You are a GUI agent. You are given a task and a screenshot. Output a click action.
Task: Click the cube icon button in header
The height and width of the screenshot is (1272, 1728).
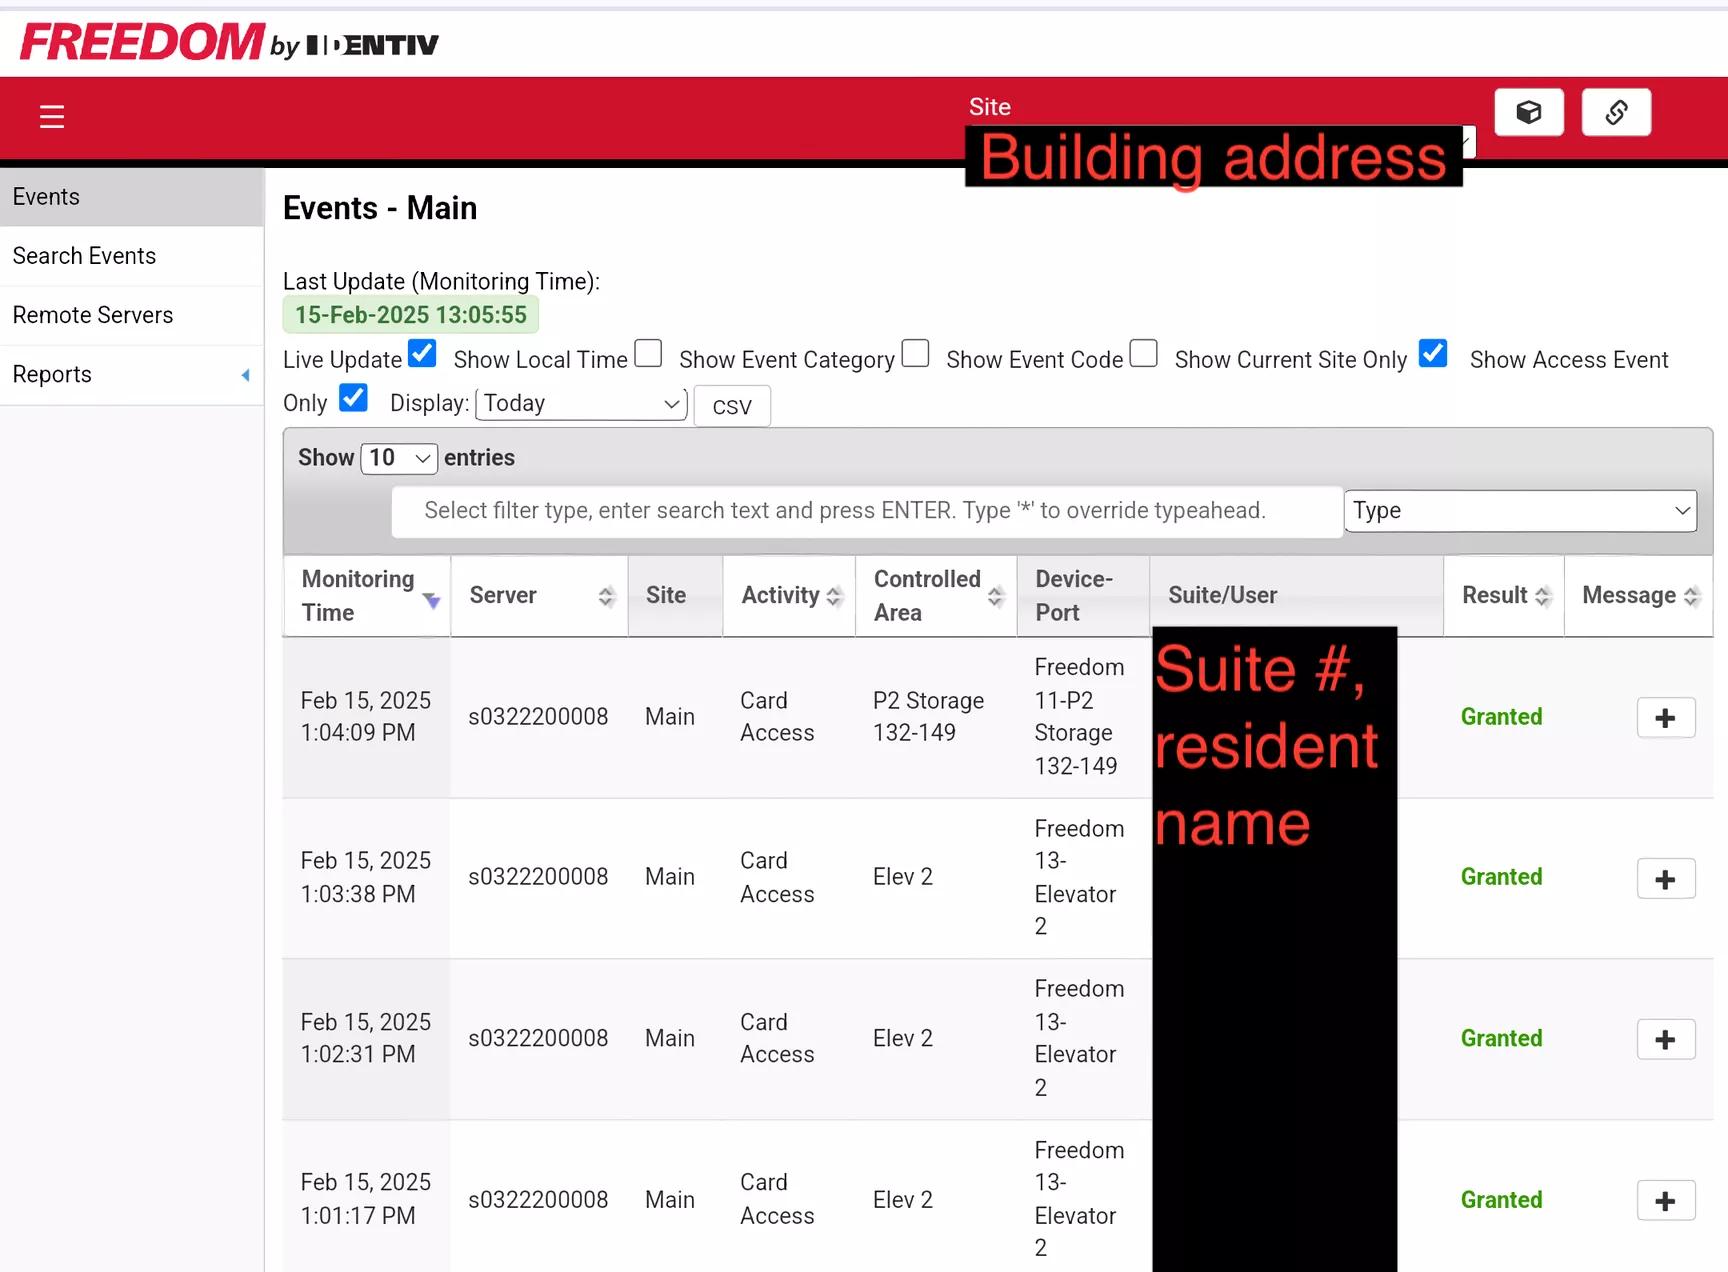pos(1528,112)
